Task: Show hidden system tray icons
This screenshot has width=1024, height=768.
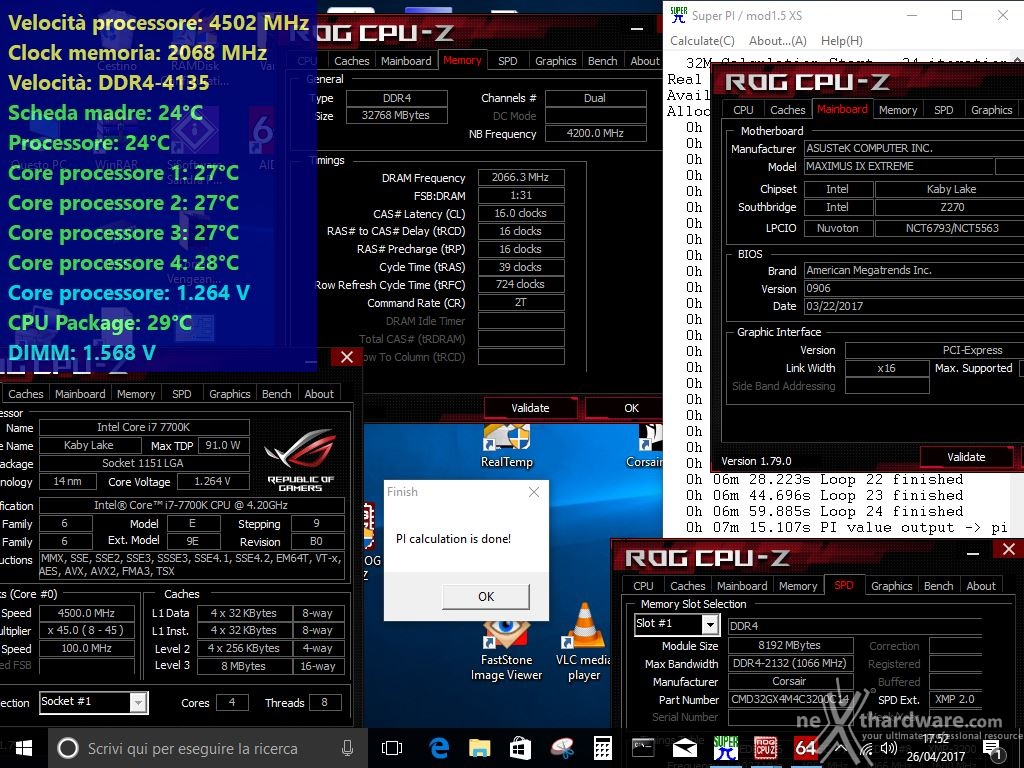Action: [841, 748]
